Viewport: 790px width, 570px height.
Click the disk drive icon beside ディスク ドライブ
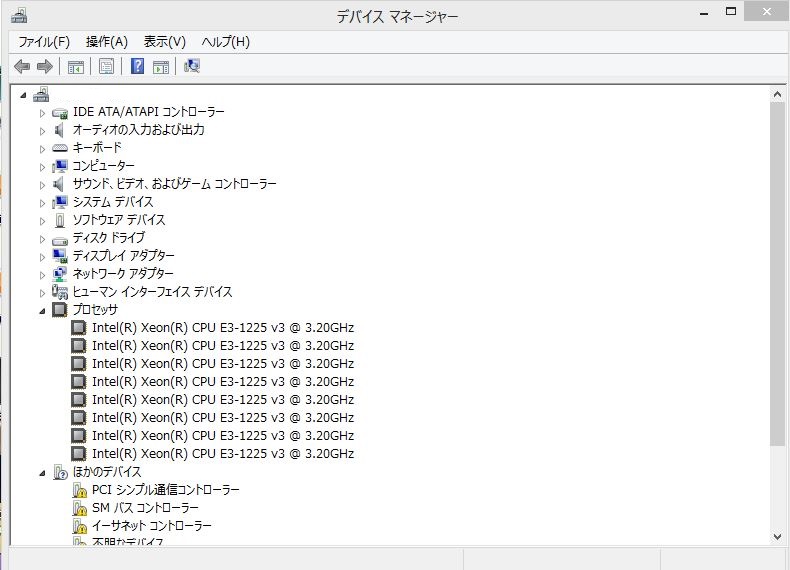60,240
